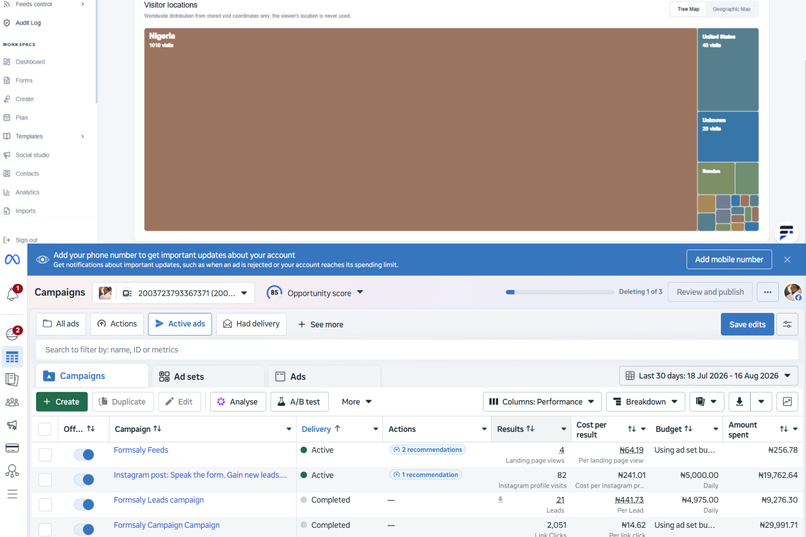Toggle off the Formsaly Feeds campaign
806x537 pixels.
pos(84,454)
